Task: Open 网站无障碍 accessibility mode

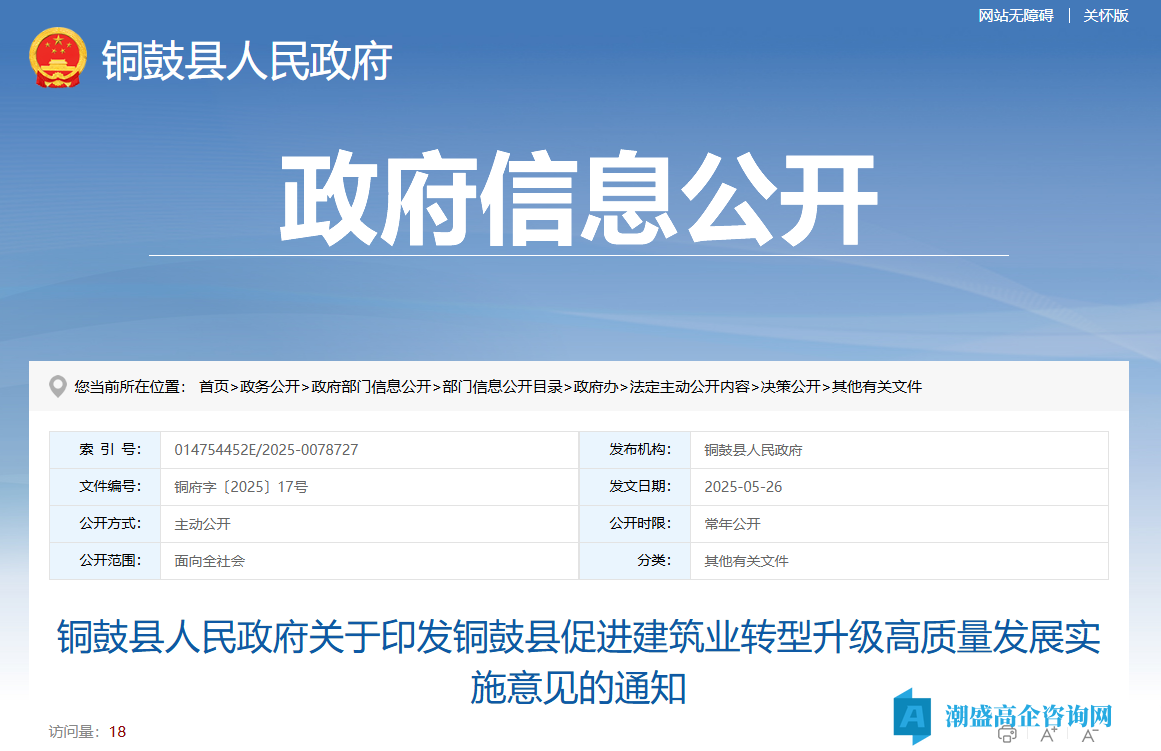Action: [x=1015, y=16]
